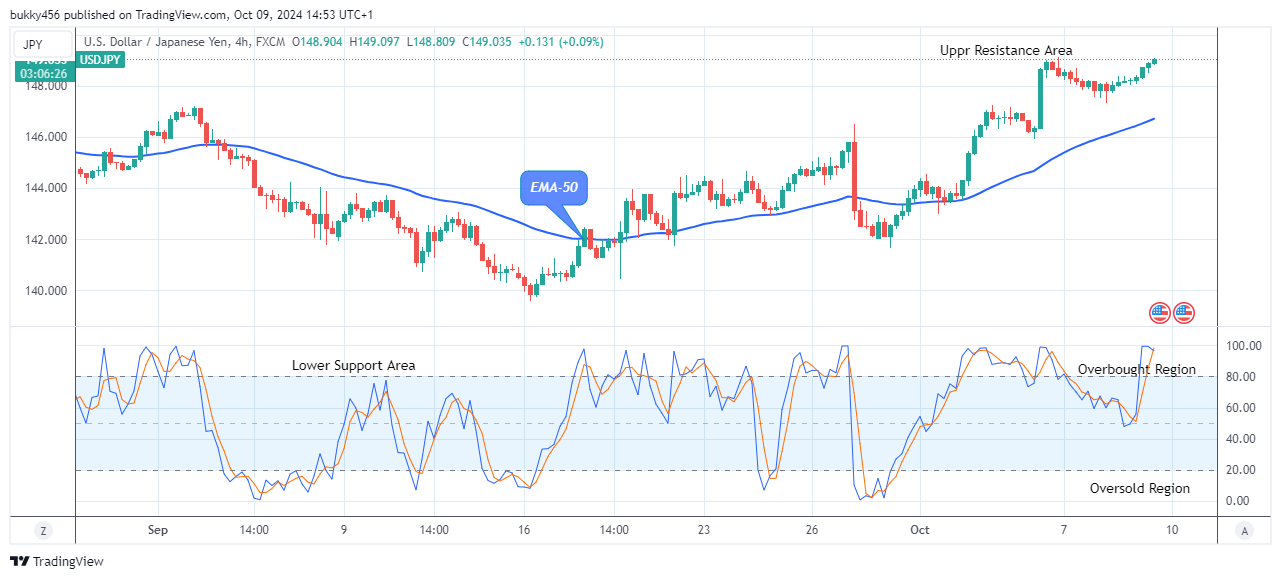Click the Oct date on time axis
The width and height of the screenshot is (1281, 579).
point(920,530)
